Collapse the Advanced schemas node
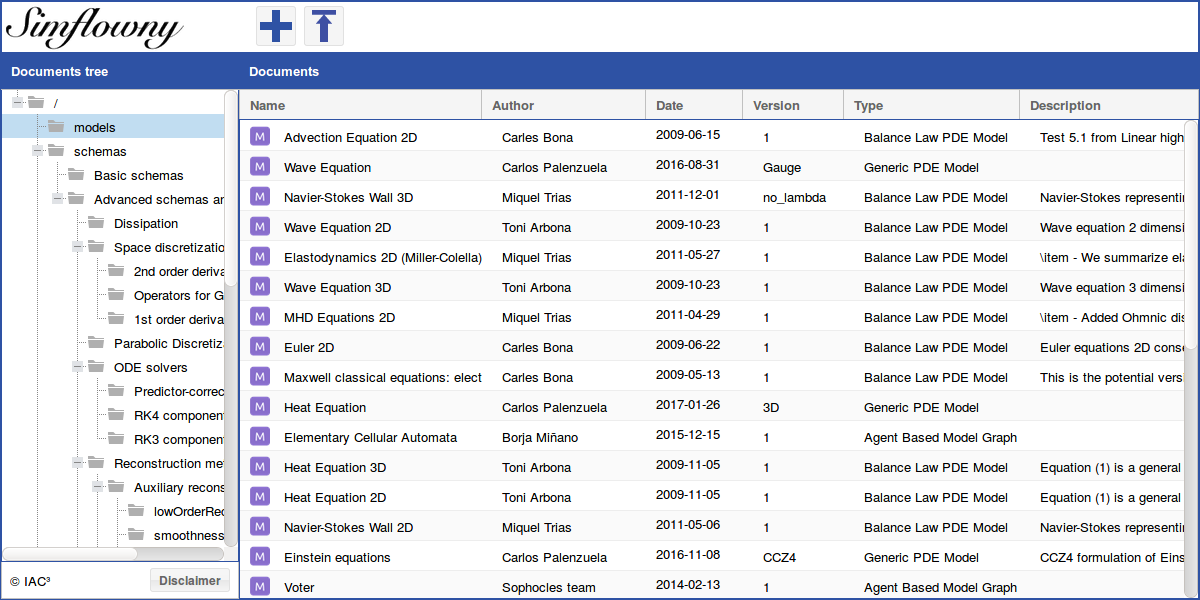Image resolution: width=1200 pixels, height=600 pixels. [x=57, y=199]
